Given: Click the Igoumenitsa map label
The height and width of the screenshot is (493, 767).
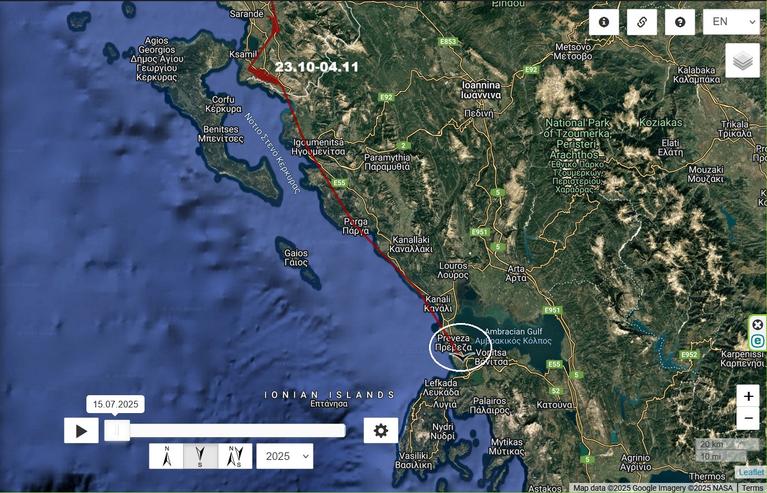Looking at the screenshot, I should [x=318, y=147].
